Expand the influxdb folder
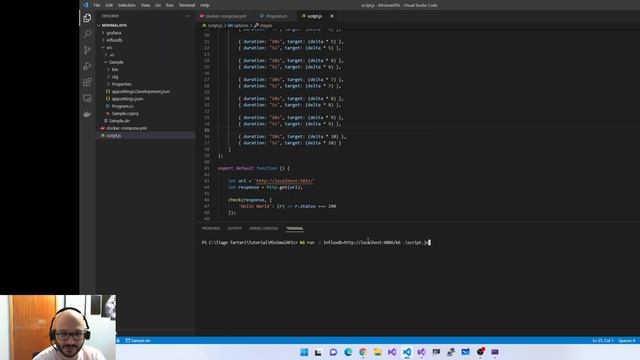This screenshot has height=360, width=640. pos(145,40)
